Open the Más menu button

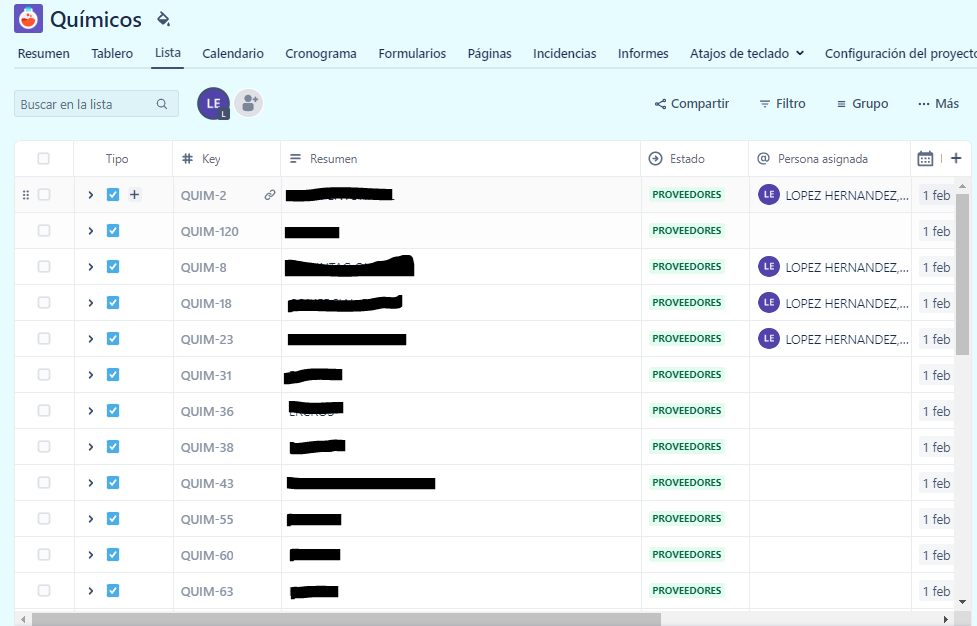point(938,104)
